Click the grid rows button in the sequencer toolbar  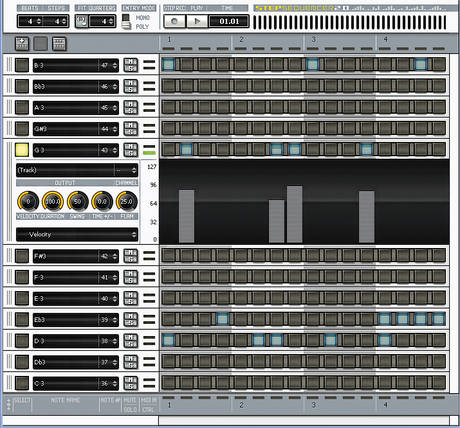click(x=59, y=44)
